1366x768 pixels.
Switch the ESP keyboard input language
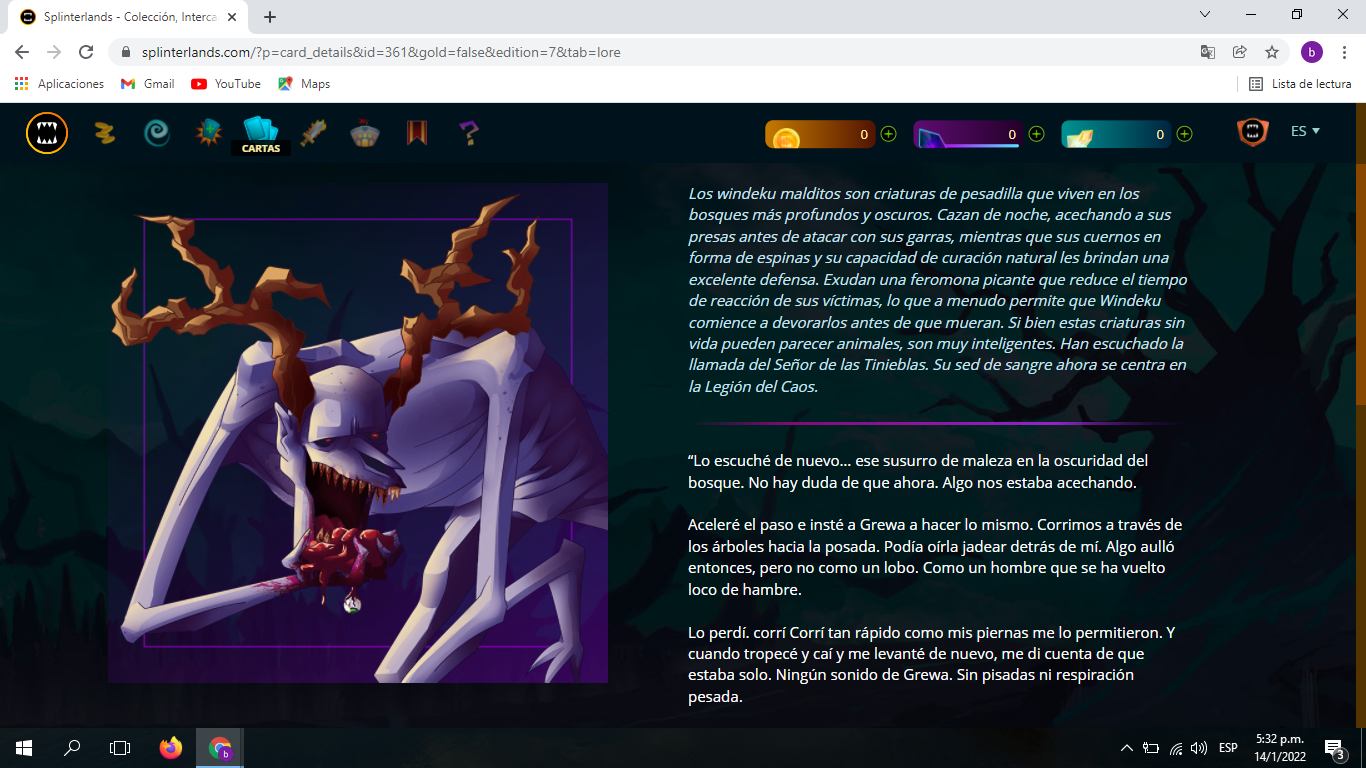(x=1228, y=748)
